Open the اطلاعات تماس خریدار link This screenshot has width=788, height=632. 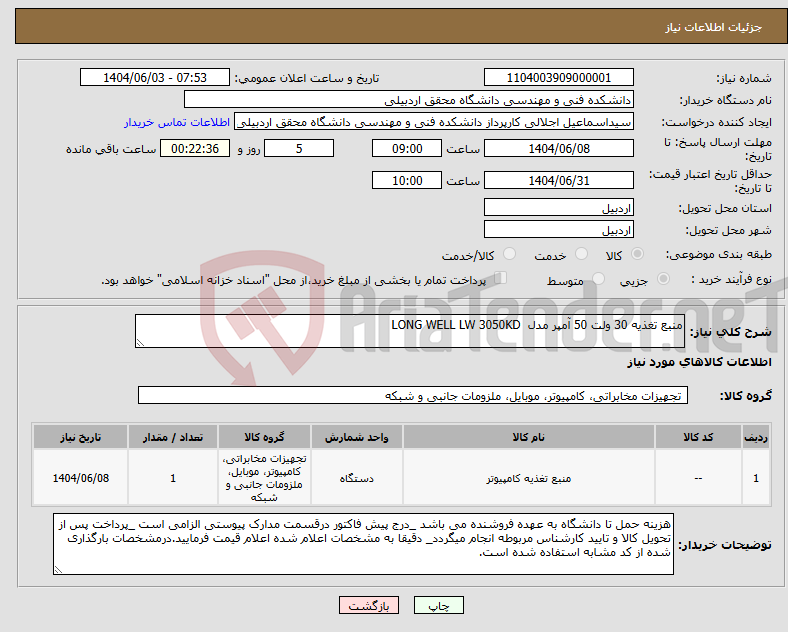[177, 122]
